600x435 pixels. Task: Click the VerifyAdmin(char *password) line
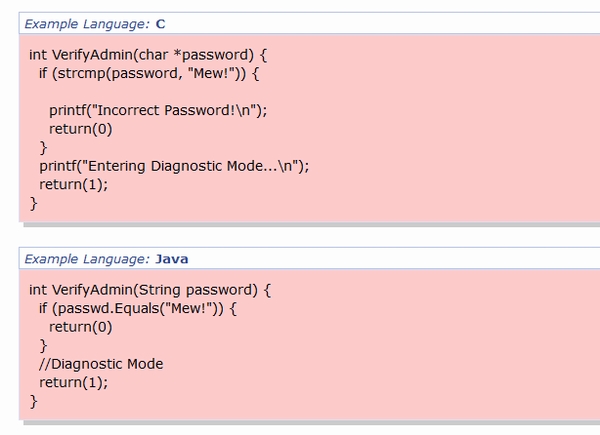(x=148, y=53)
